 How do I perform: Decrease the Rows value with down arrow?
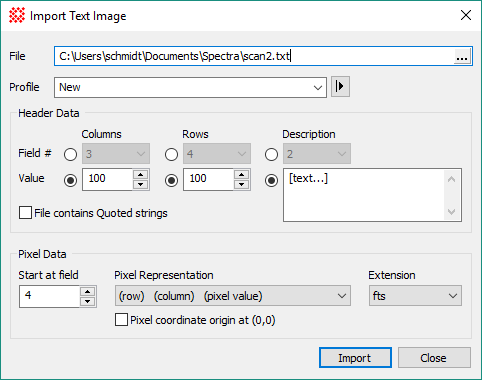[x=241, y=184]
